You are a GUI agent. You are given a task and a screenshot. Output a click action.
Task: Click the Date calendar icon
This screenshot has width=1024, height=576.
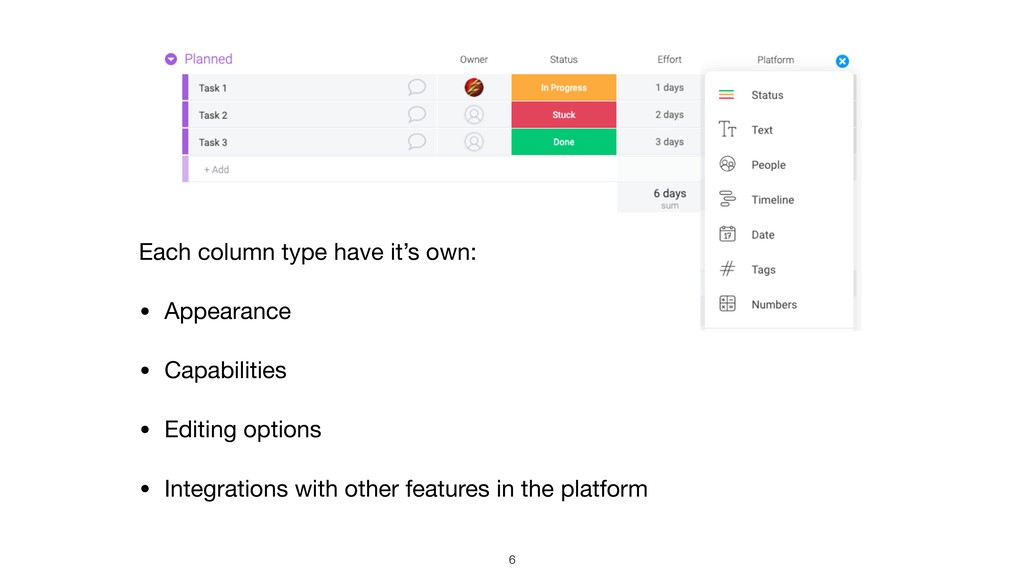click(x=727, y=235)
